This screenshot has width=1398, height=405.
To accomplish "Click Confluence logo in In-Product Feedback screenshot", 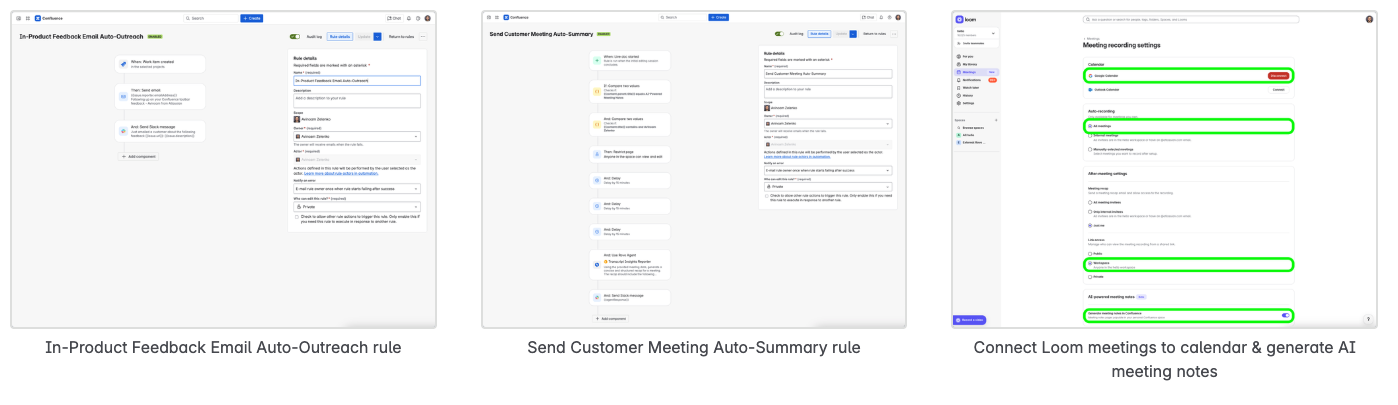I will [50, 18].
